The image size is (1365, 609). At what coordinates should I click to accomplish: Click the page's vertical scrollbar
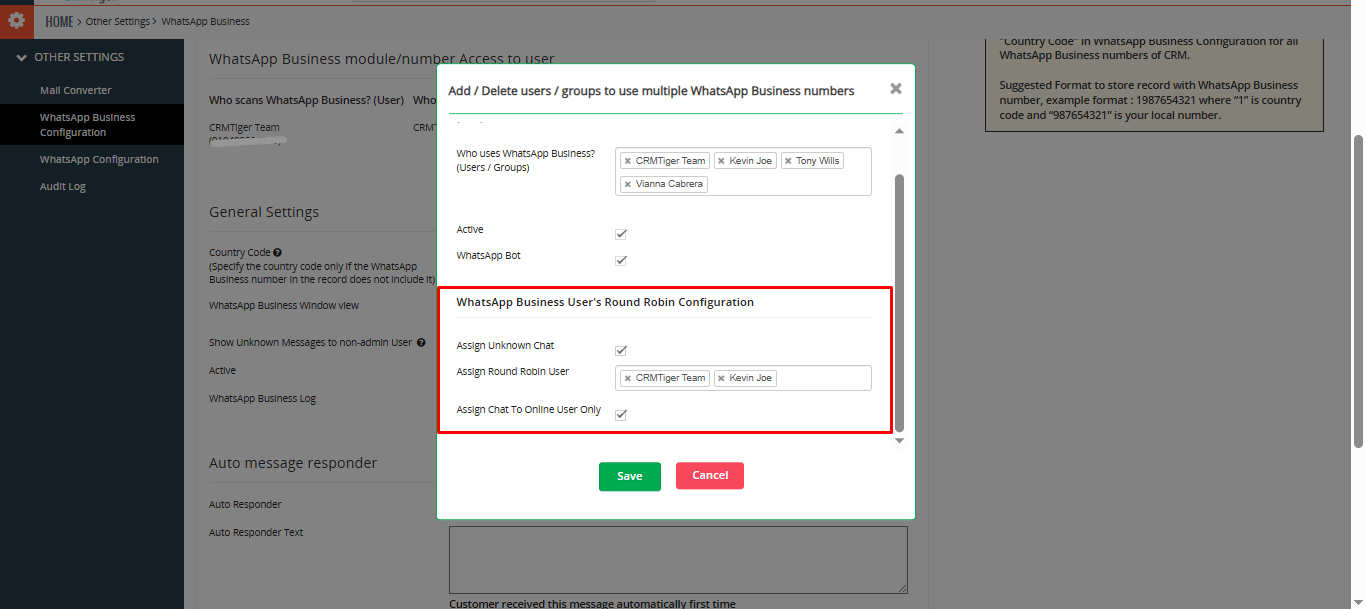click(1358, 290)
